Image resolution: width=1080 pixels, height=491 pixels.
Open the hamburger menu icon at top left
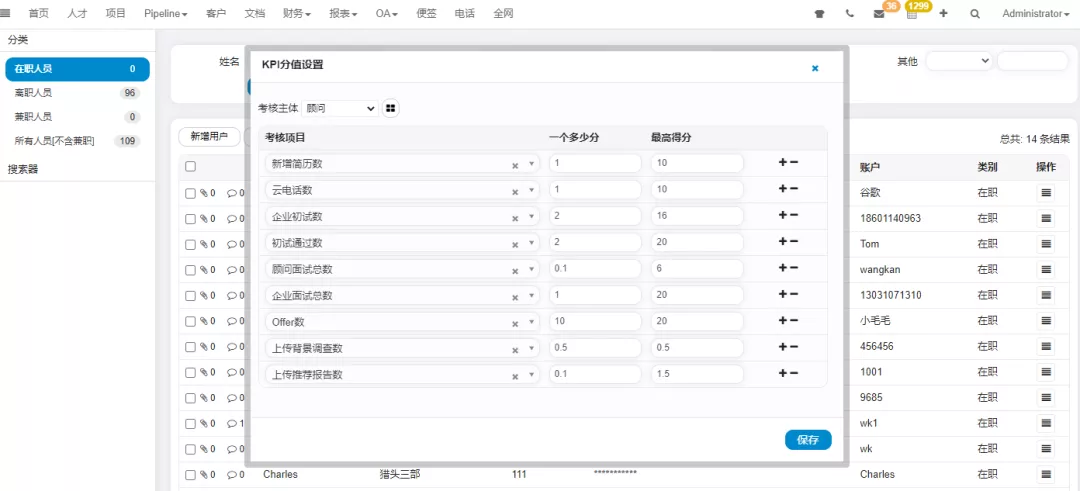pos(5,13)
